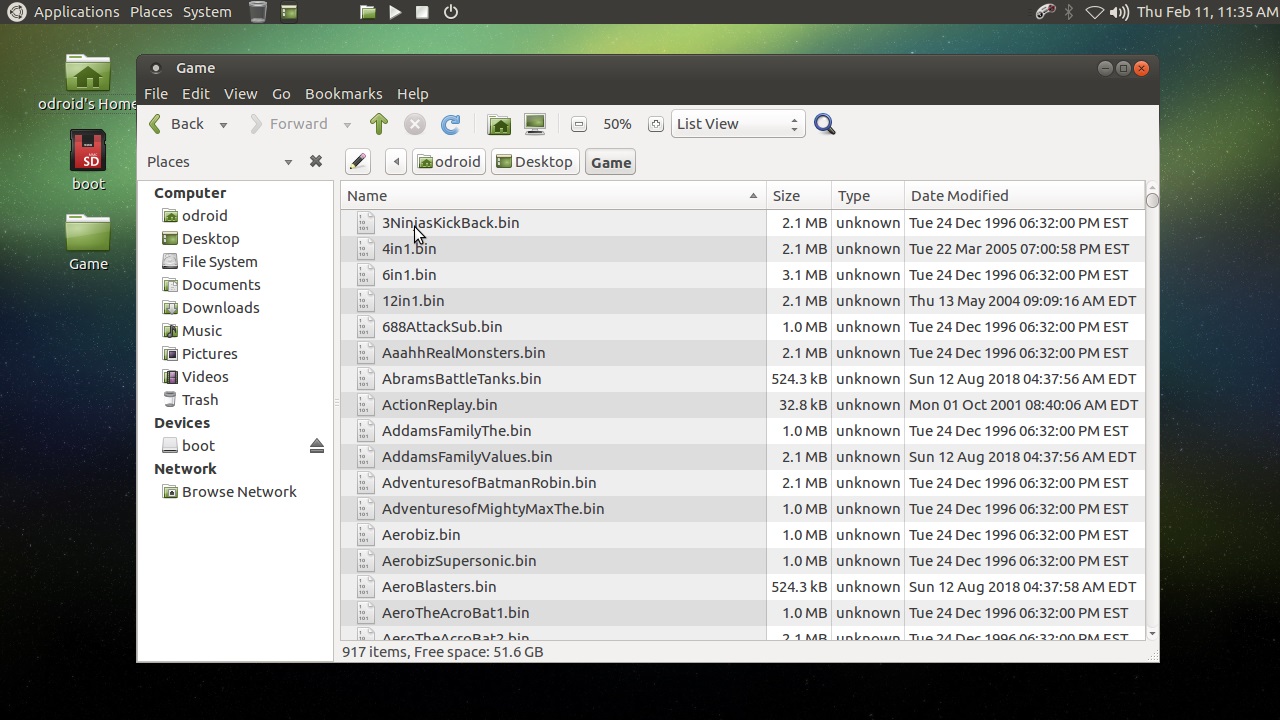Click the Back navigation button
The height and width of the screenshot is (720, 1280).
(176, 124)
